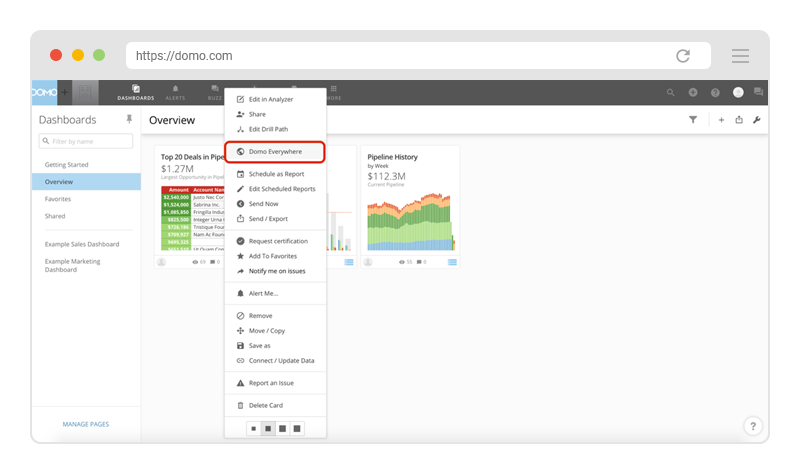Open the user profile avatar in header
This screenshot has width=800, height=474.
point(738,92)
